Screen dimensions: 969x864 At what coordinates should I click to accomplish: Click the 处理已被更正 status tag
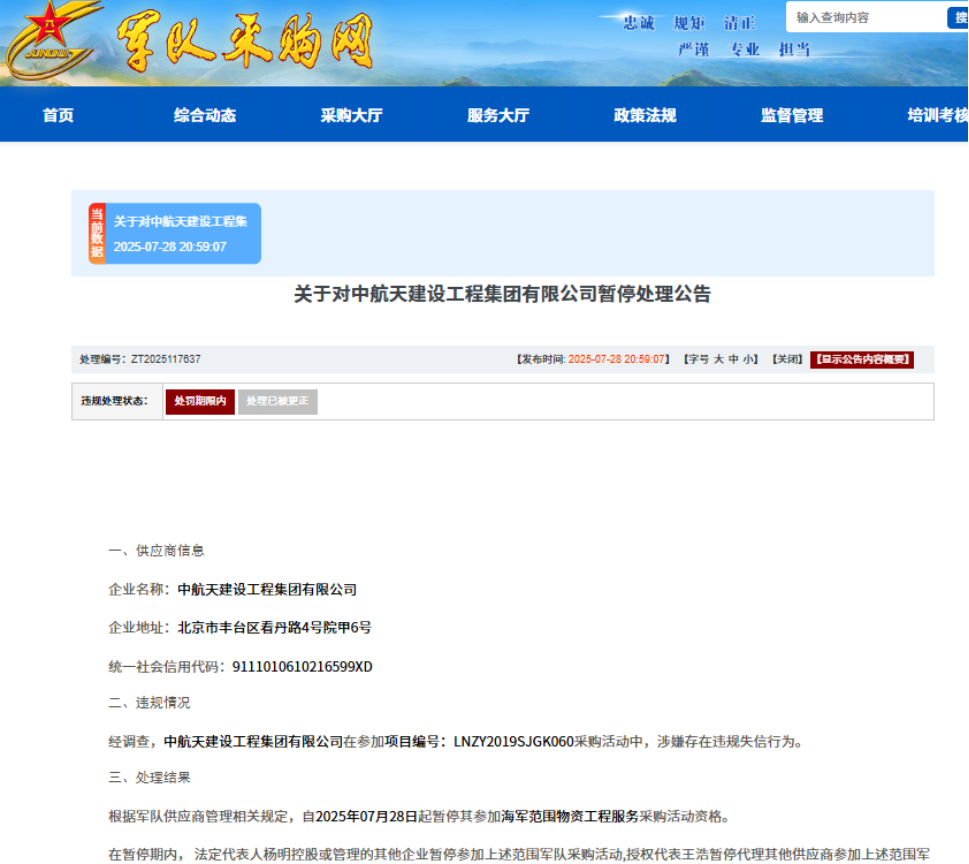tap(277, 402)
